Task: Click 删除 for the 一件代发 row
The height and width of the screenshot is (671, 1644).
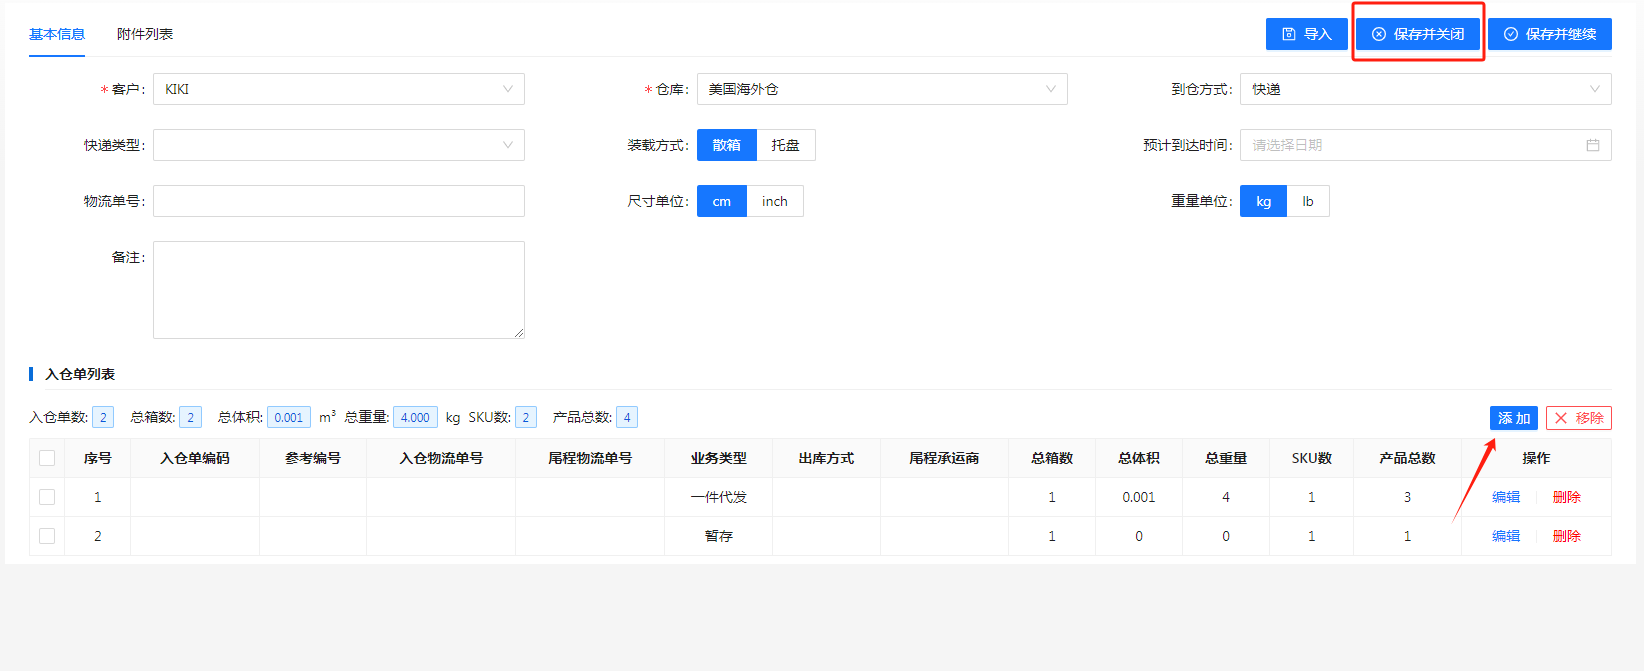Action: click(1567, 497)
